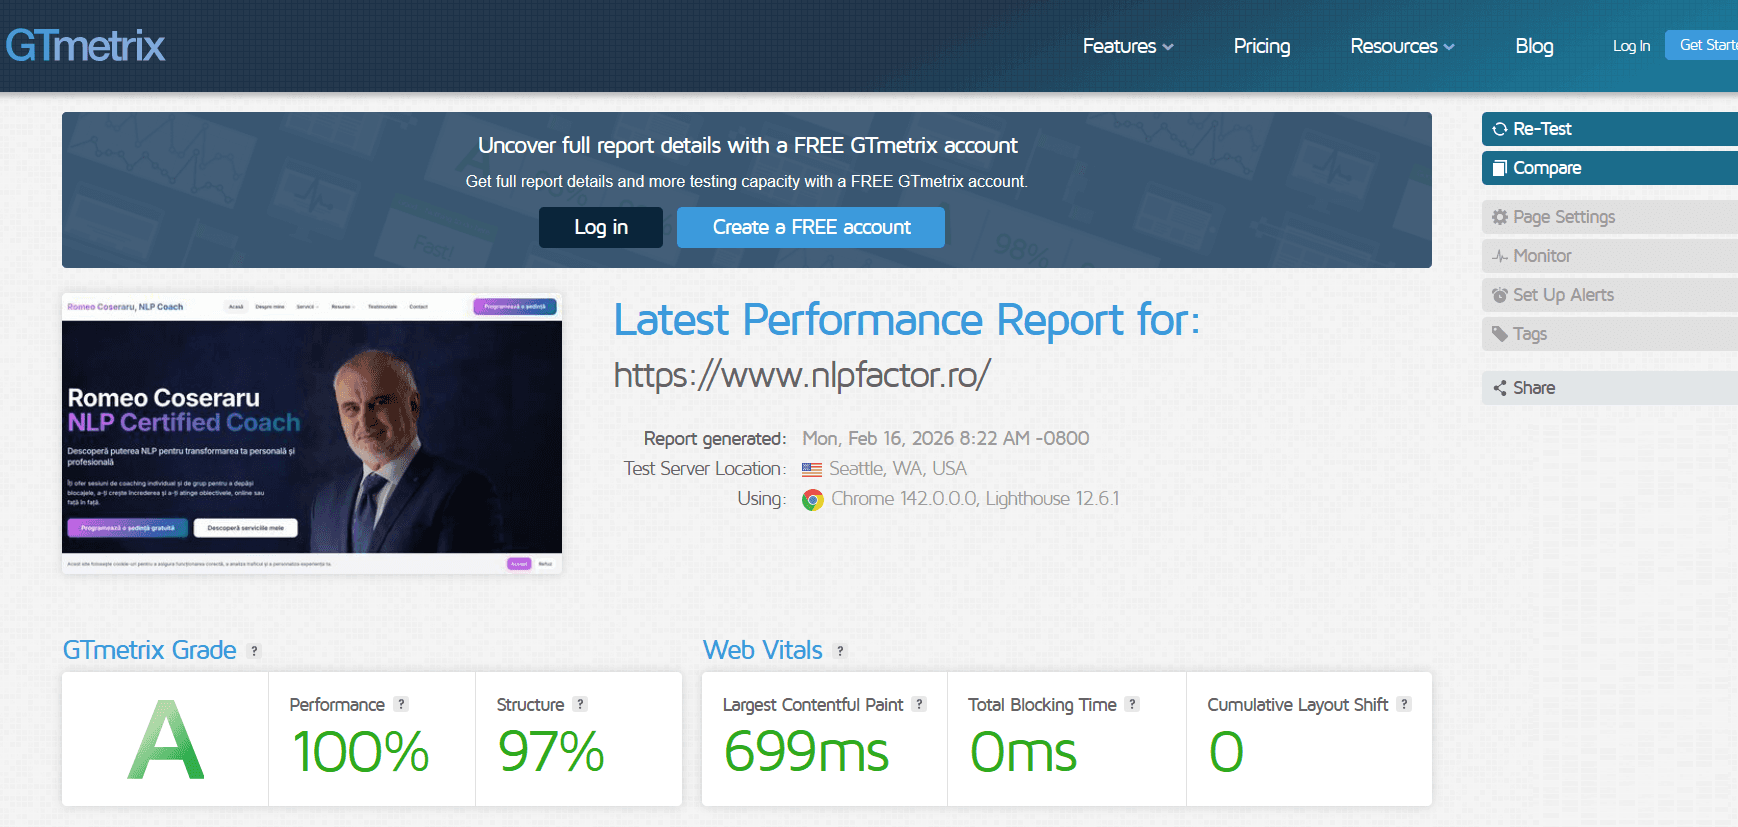Open the Blog page
This screenshot has height=827, width=1738.
[x=1534, y=46]
